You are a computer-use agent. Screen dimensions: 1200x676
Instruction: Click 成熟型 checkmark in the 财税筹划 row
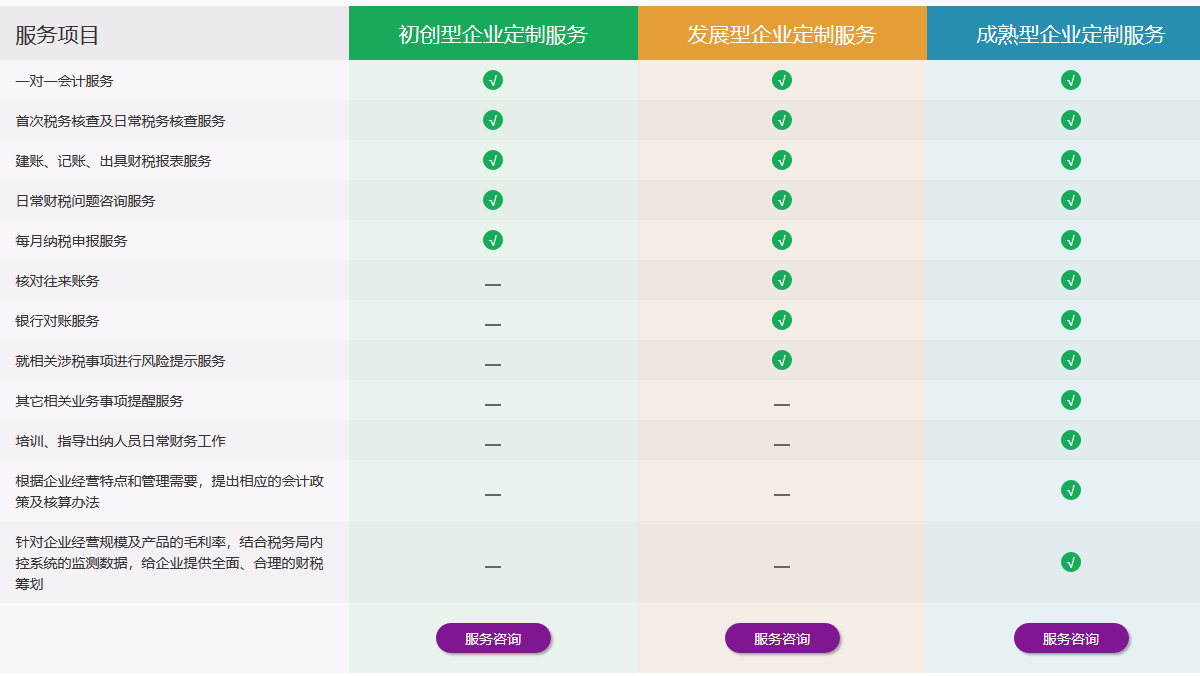tap(1071, 562)
